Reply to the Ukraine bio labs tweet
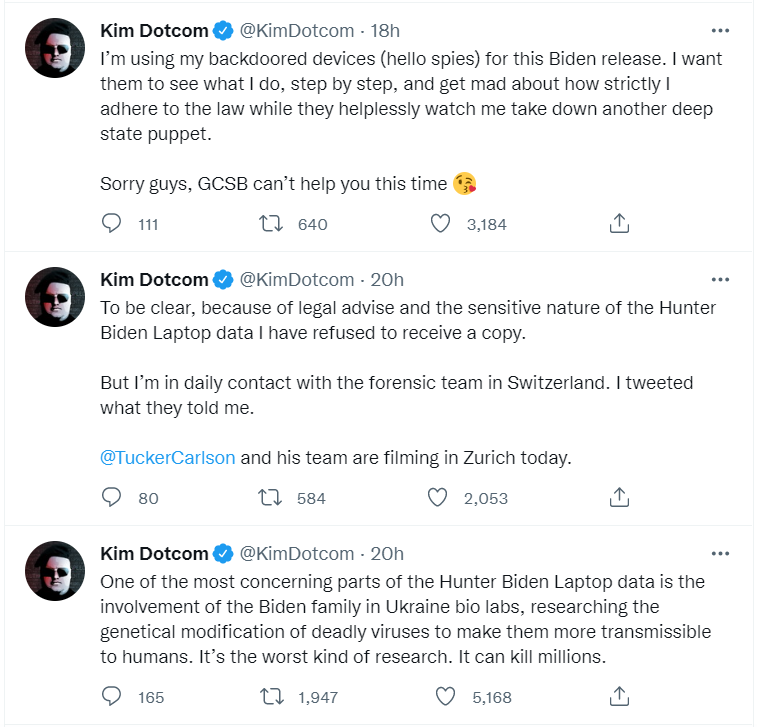This screenshot has width=757, height=727. pyautogui.click(x=112, y=696)
